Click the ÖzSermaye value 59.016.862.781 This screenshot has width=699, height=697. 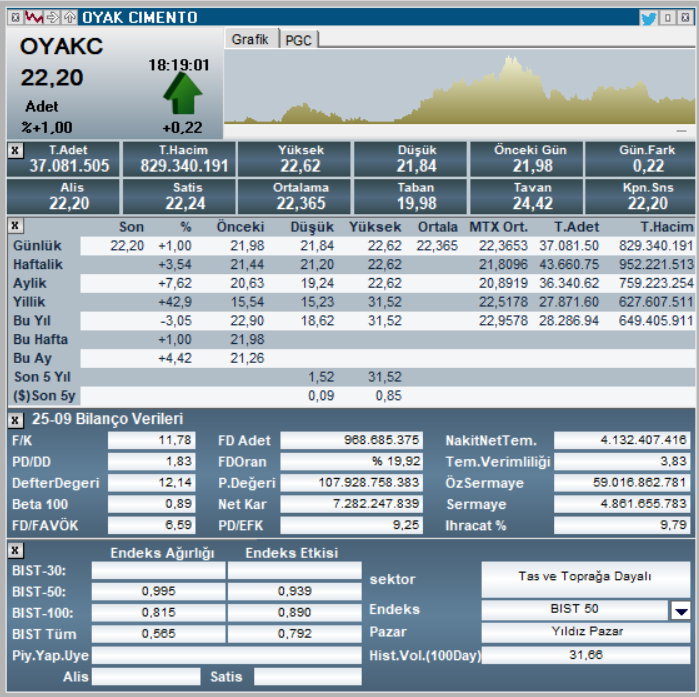coord(622,483)
